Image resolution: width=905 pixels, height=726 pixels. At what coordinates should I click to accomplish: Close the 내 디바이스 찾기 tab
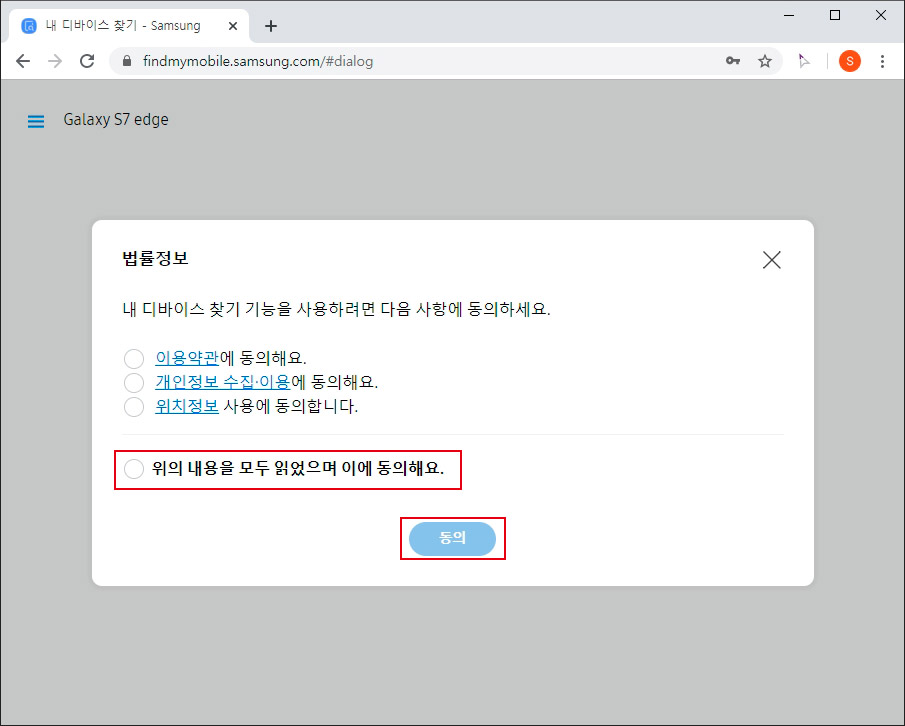pyautogui.click(x=233, y=26)
